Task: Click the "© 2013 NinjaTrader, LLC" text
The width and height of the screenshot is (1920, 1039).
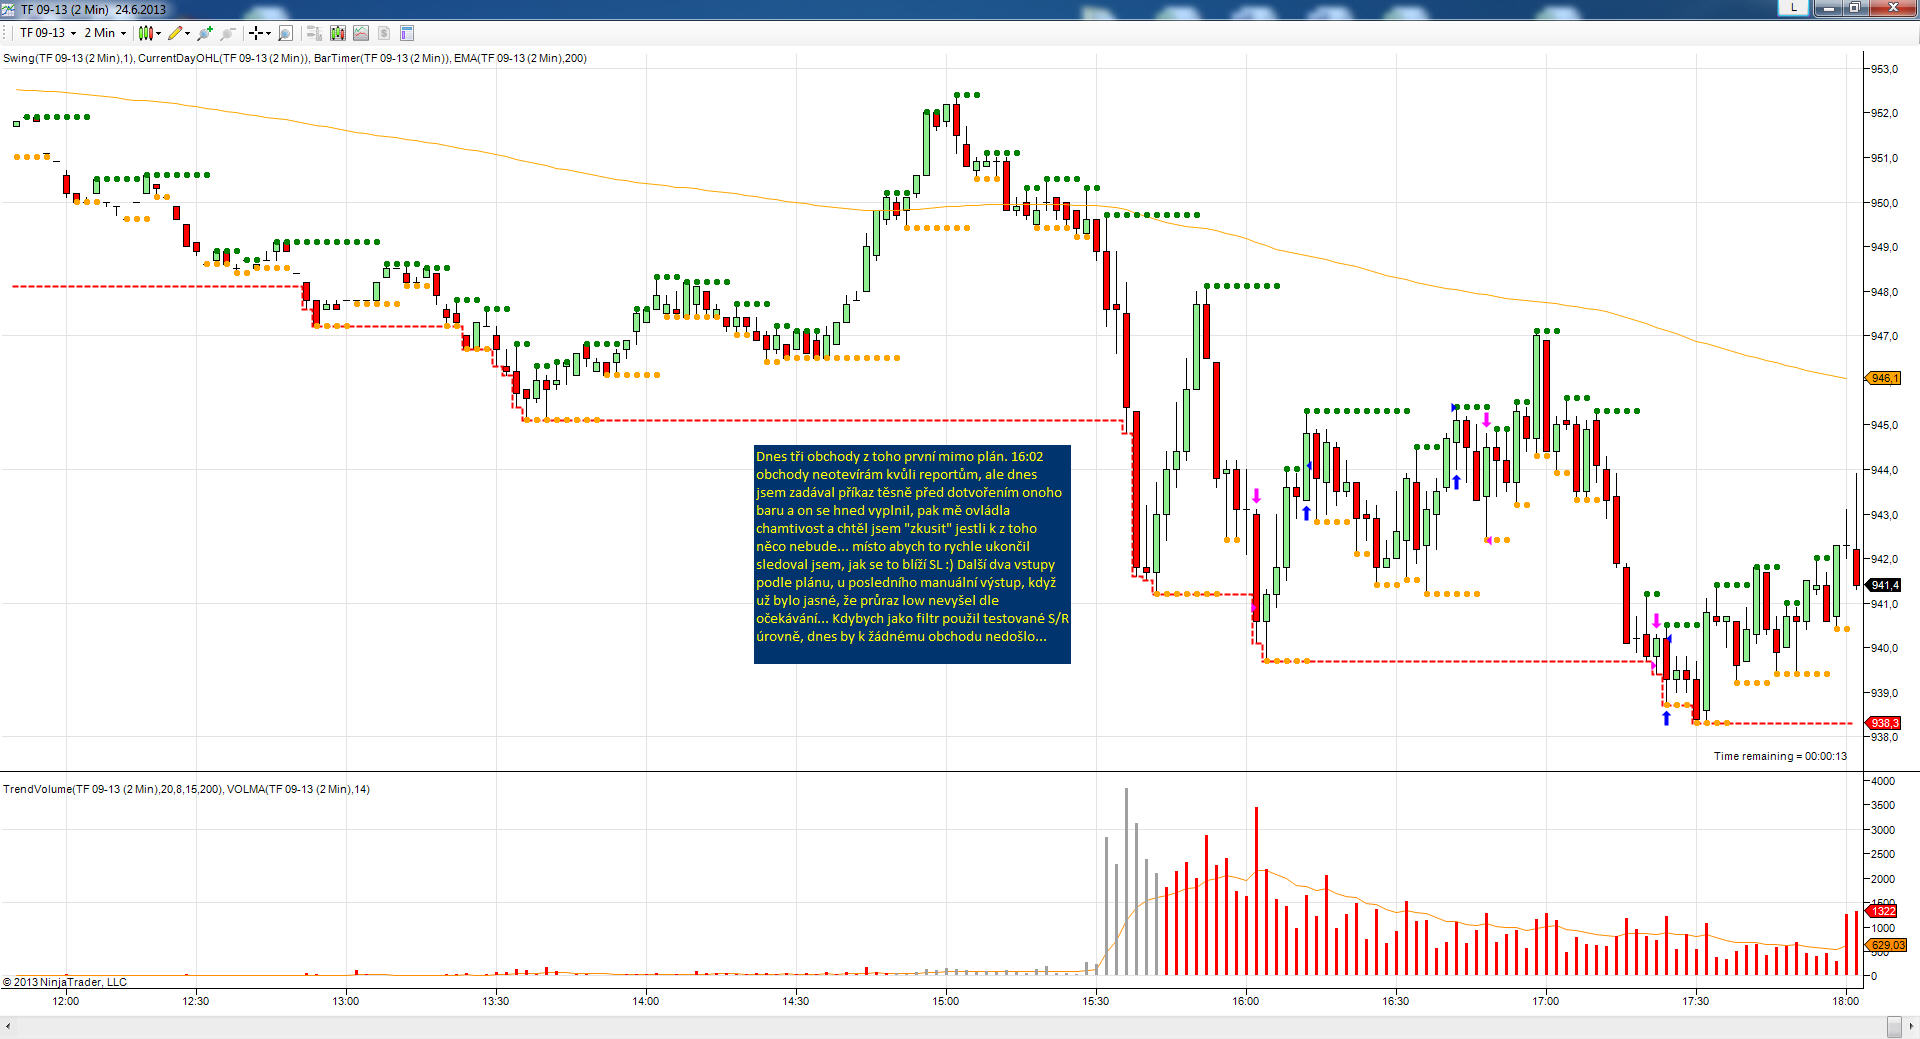Action: pyautogui.click(x=65, y=982)
